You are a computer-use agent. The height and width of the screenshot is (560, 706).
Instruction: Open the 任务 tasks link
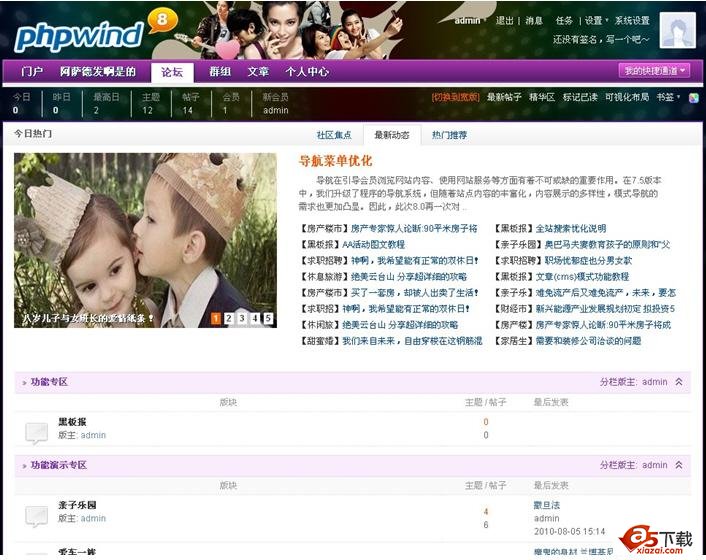[x=564, y=21]
